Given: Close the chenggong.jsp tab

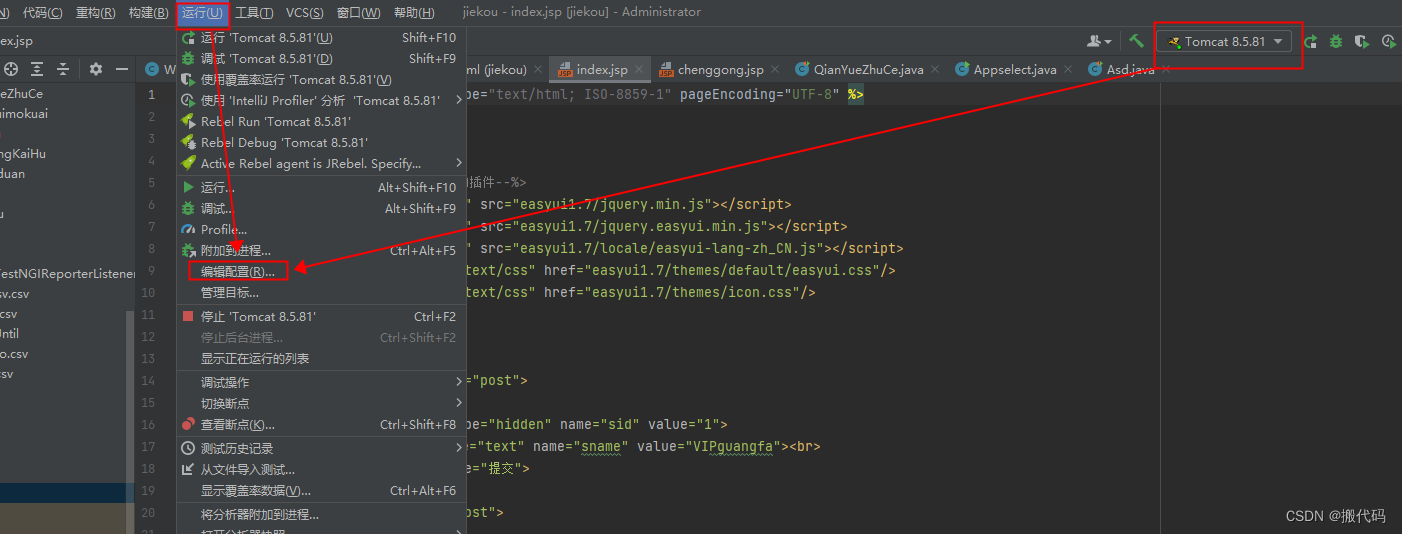Looking at the screenshot, I should 775,70.
